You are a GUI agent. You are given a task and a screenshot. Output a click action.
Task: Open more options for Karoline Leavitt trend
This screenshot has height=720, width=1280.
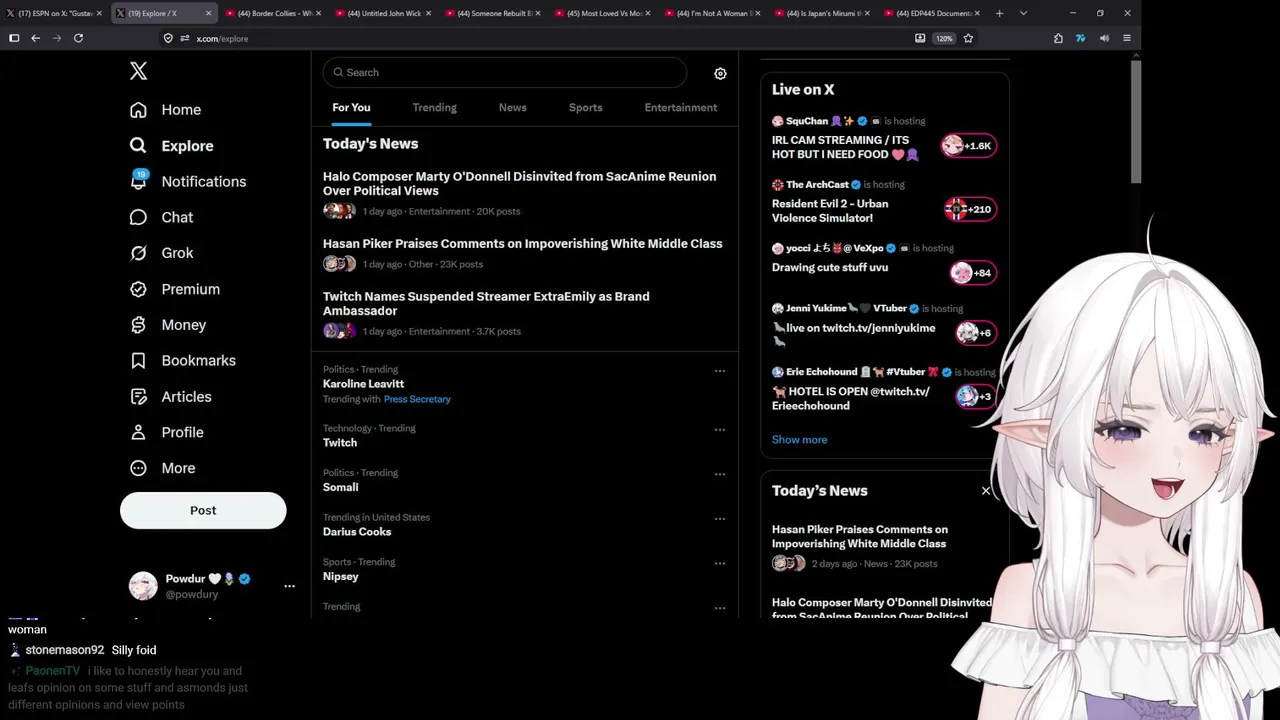click(719, 371)
